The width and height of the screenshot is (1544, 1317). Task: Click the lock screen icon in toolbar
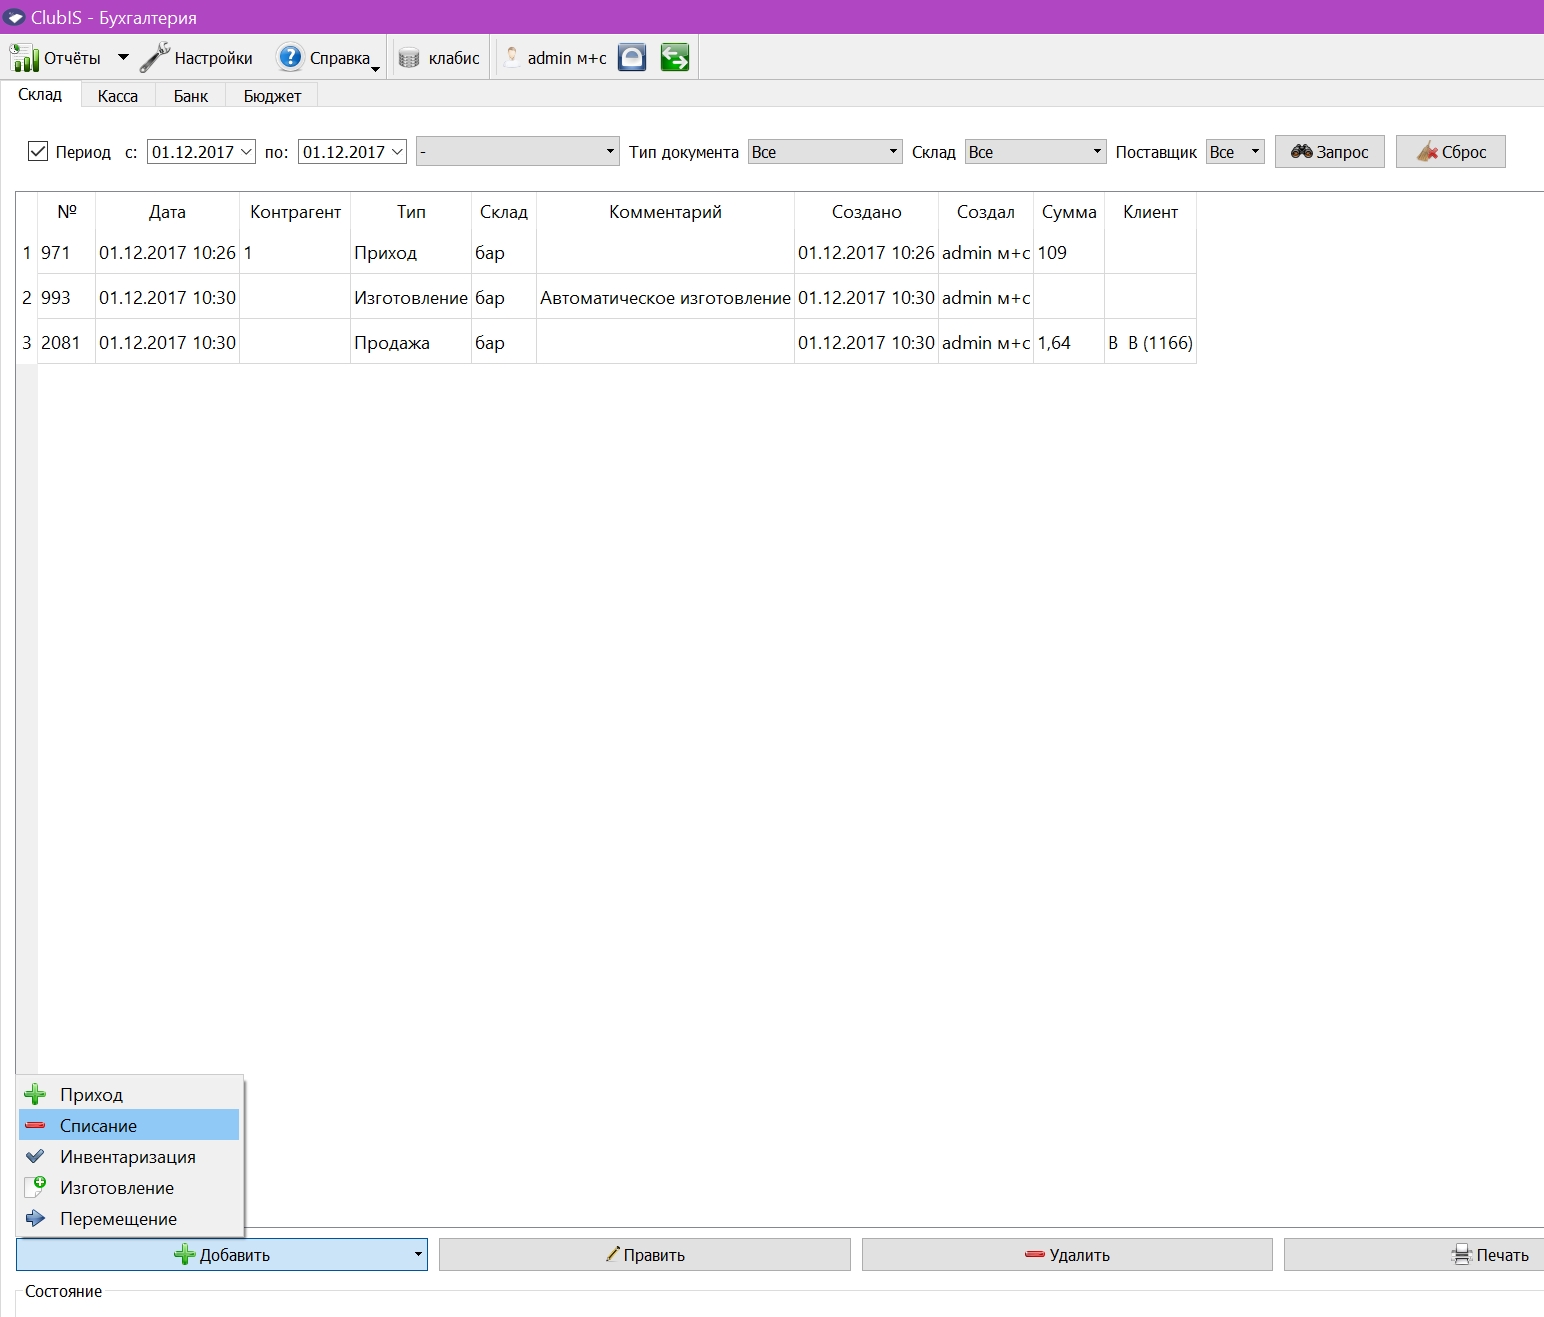632,57
